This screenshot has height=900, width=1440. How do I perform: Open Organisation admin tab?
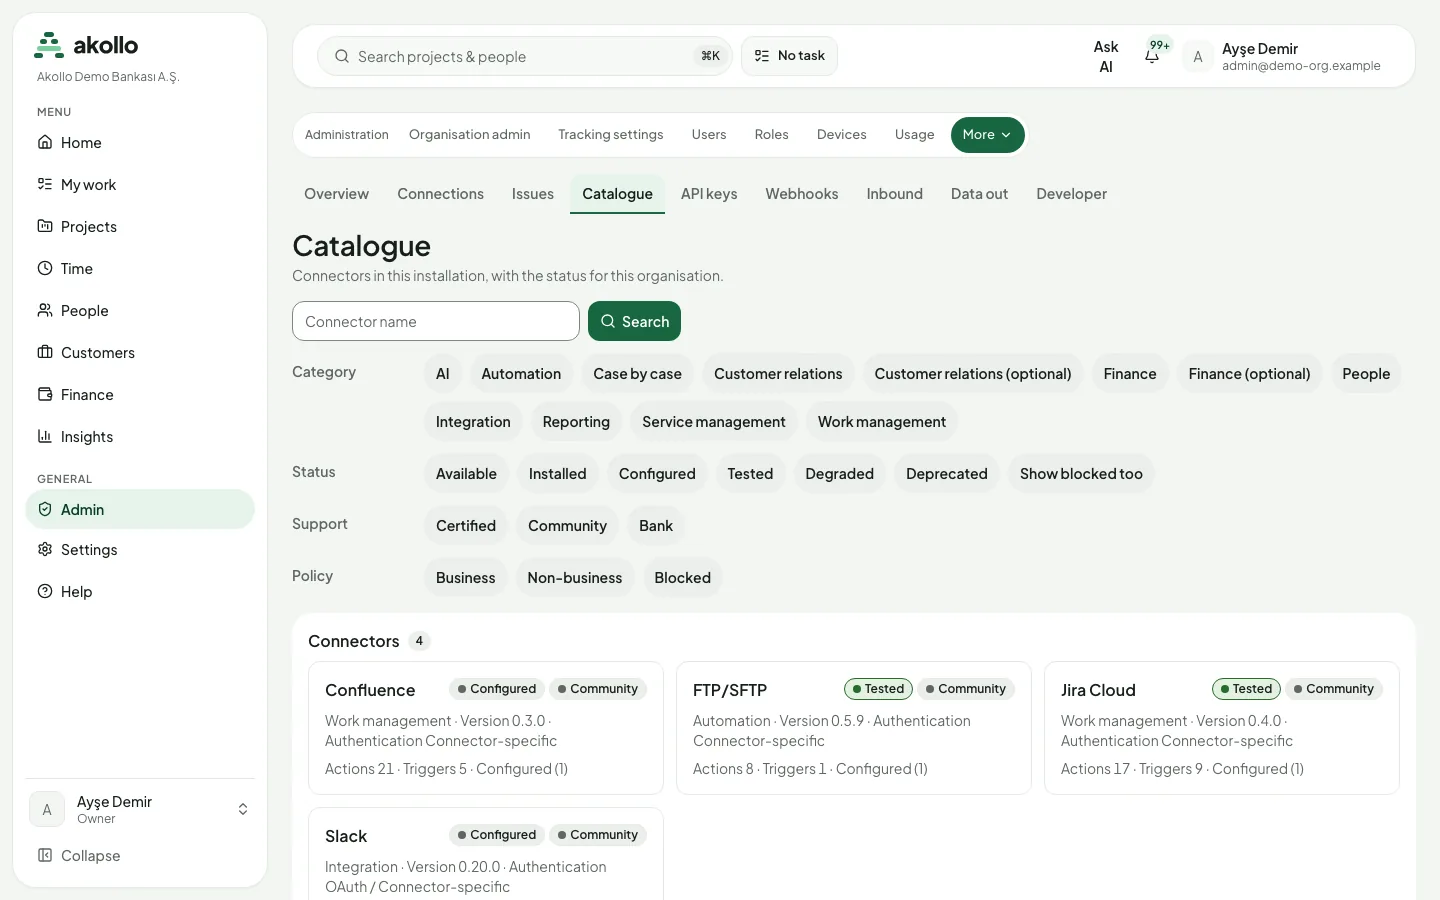[x=470, y=135]
